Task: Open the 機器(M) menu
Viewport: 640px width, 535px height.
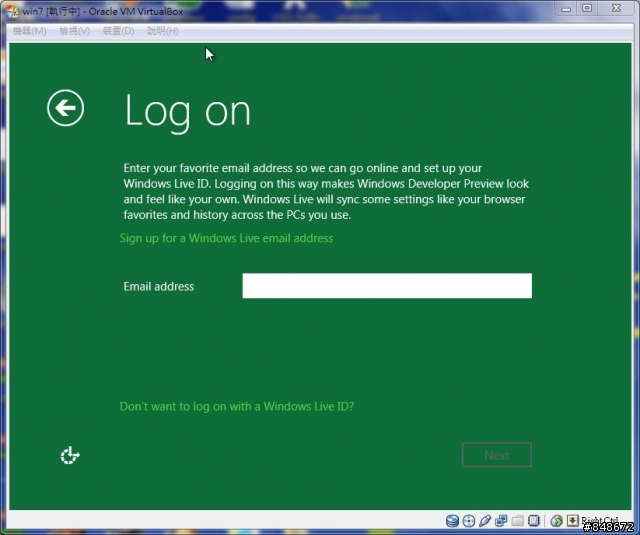Action: click(29, 31)
